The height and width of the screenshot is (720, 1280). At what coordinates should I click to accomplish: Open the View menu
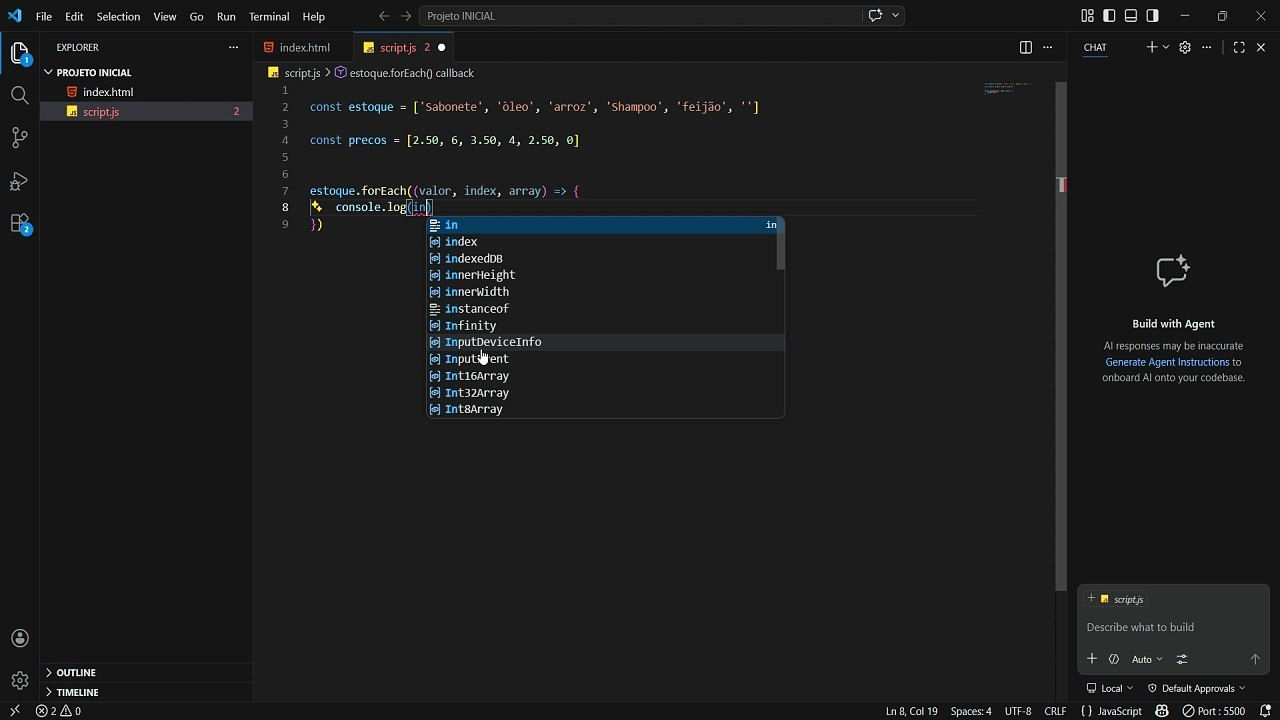pos(165,16)
